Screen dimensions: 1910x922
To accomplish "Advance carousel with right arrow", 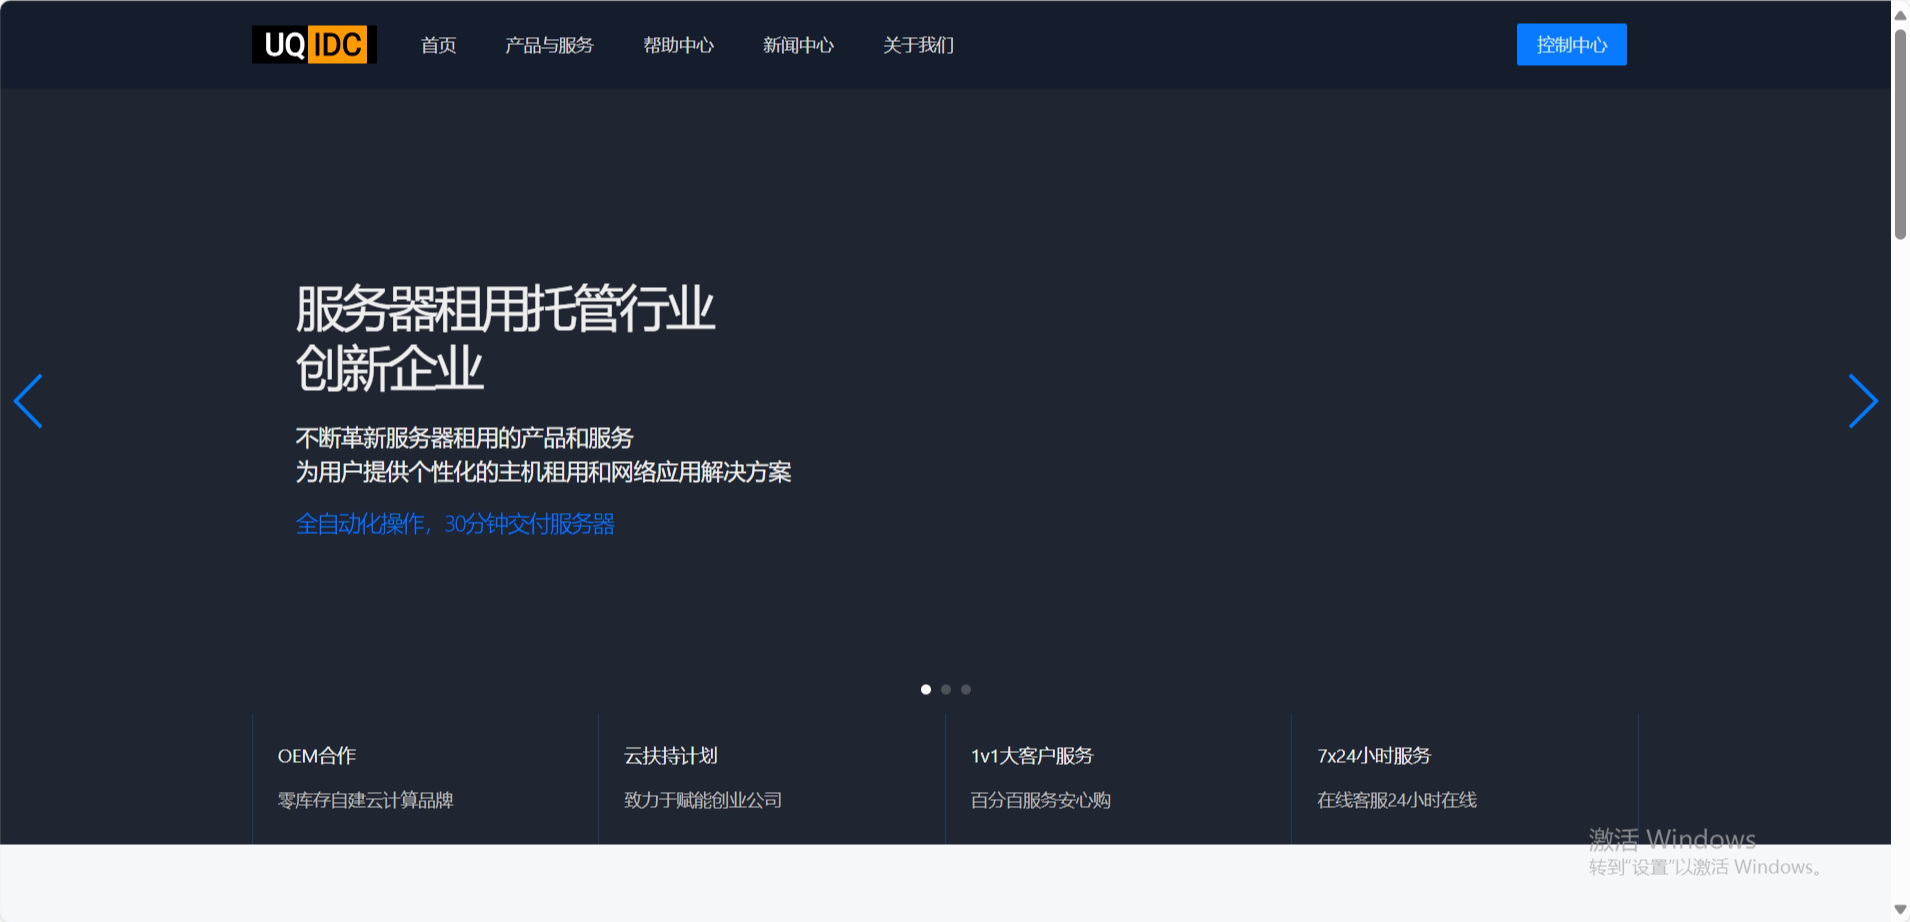I will (1862, 401).
